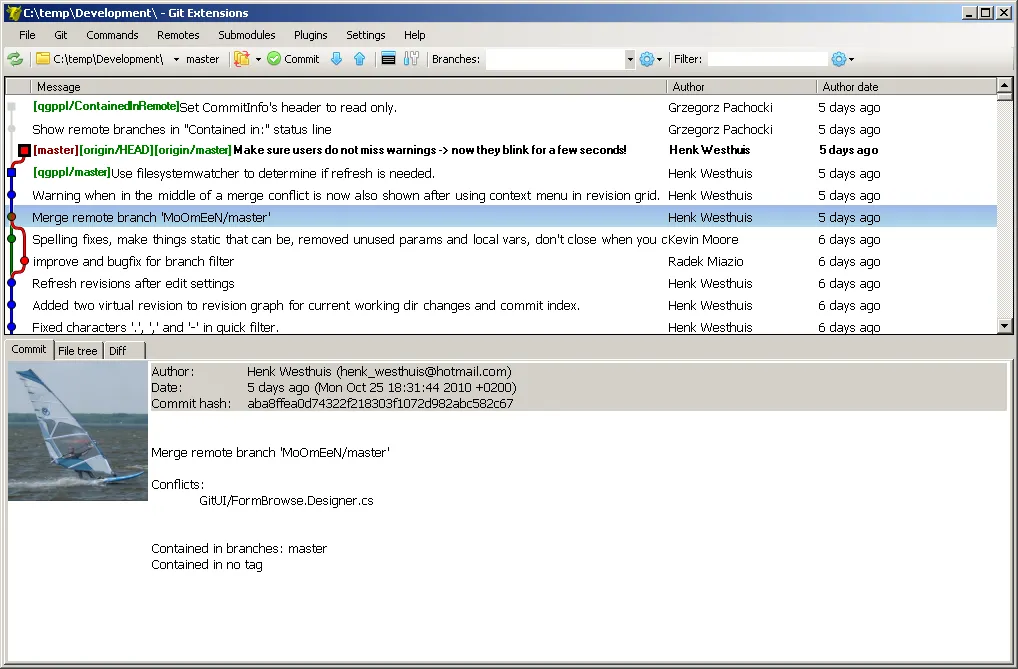Open the stash dropdown arrow
1018x669 pixels.
click(x=258, y=59)
